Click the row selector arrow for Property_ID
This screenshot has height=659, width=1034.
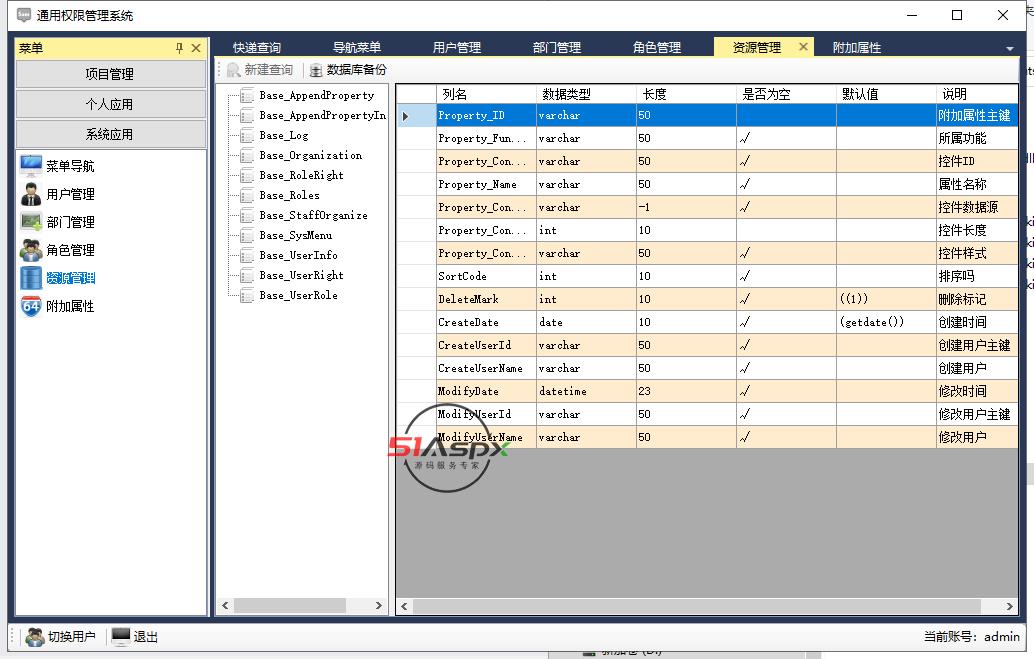coord(406,116)
